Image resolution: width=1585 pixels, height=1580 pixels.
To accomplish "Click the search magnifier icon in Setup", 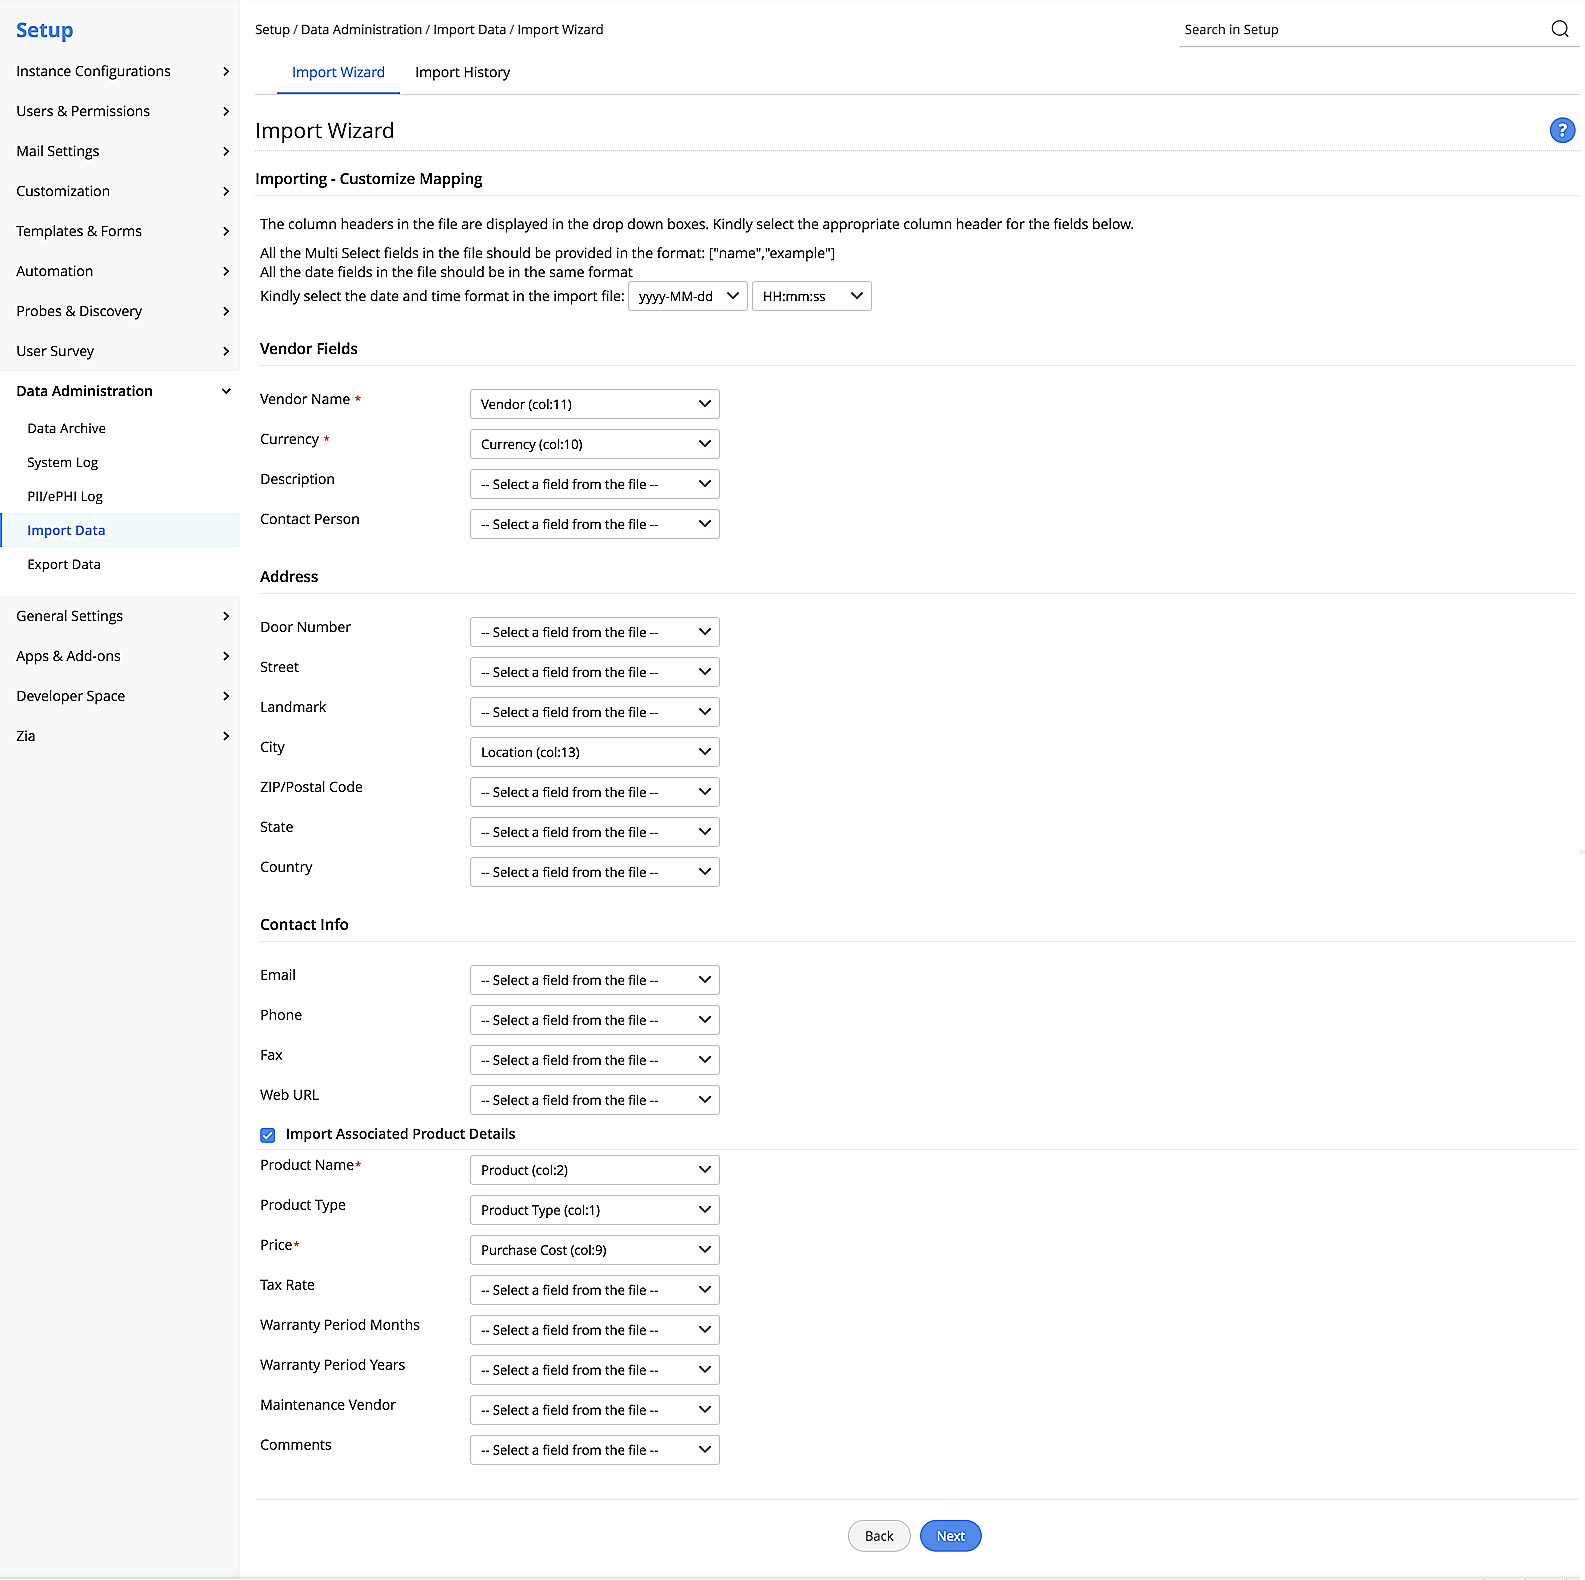I will tap(1559, 29).
